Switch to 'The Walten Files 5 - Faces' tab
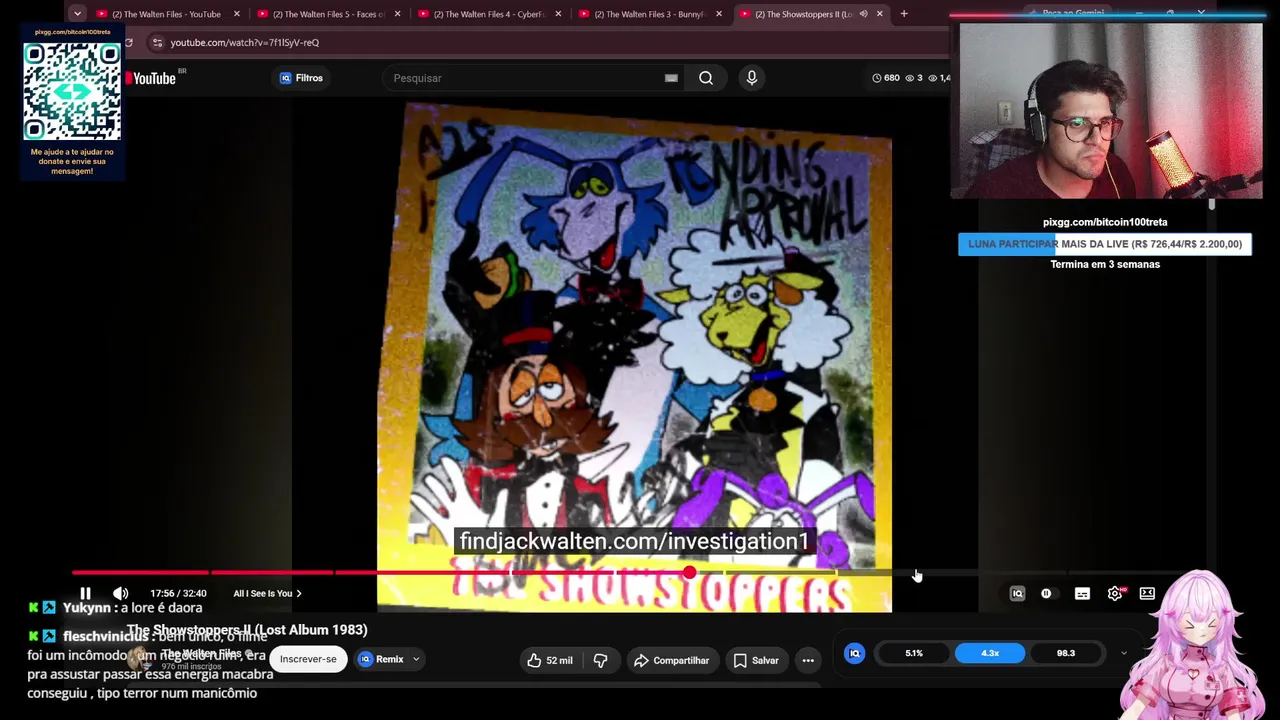 [x=328, y=14]
